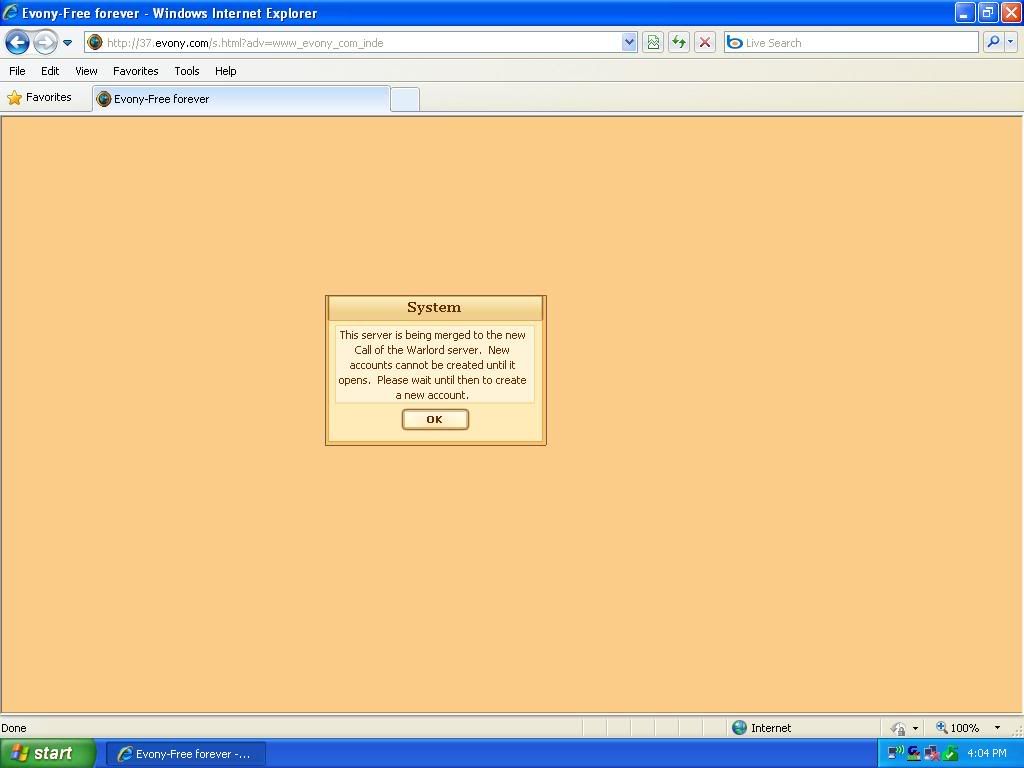Open a new blank tab
The width and height of the screenshot is (1024, 768).
(x=405, y=99)
